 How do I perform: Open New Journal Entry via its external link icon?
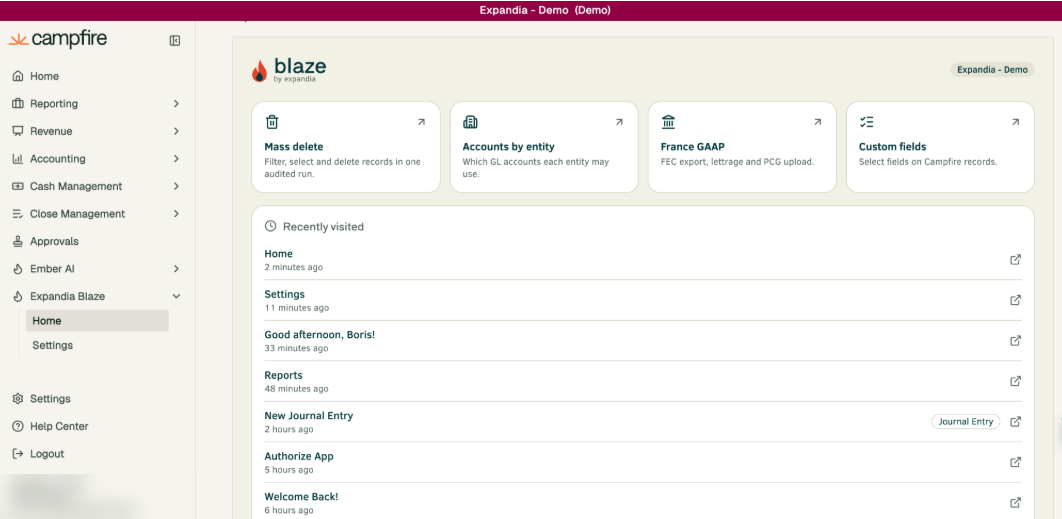pyautogui.click(x=1015, y=421)
